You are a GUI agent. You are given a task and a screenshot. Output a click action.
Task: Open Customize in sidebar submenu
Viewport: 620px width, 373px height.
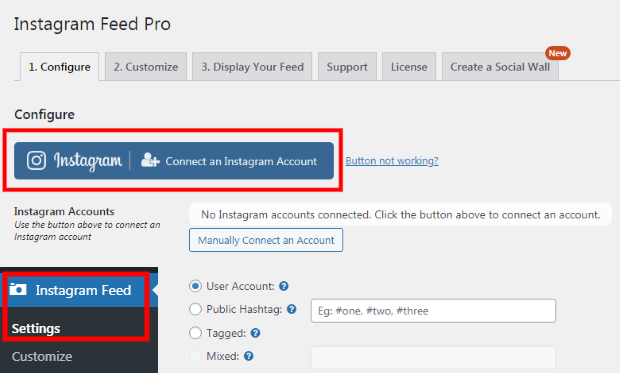42,356
